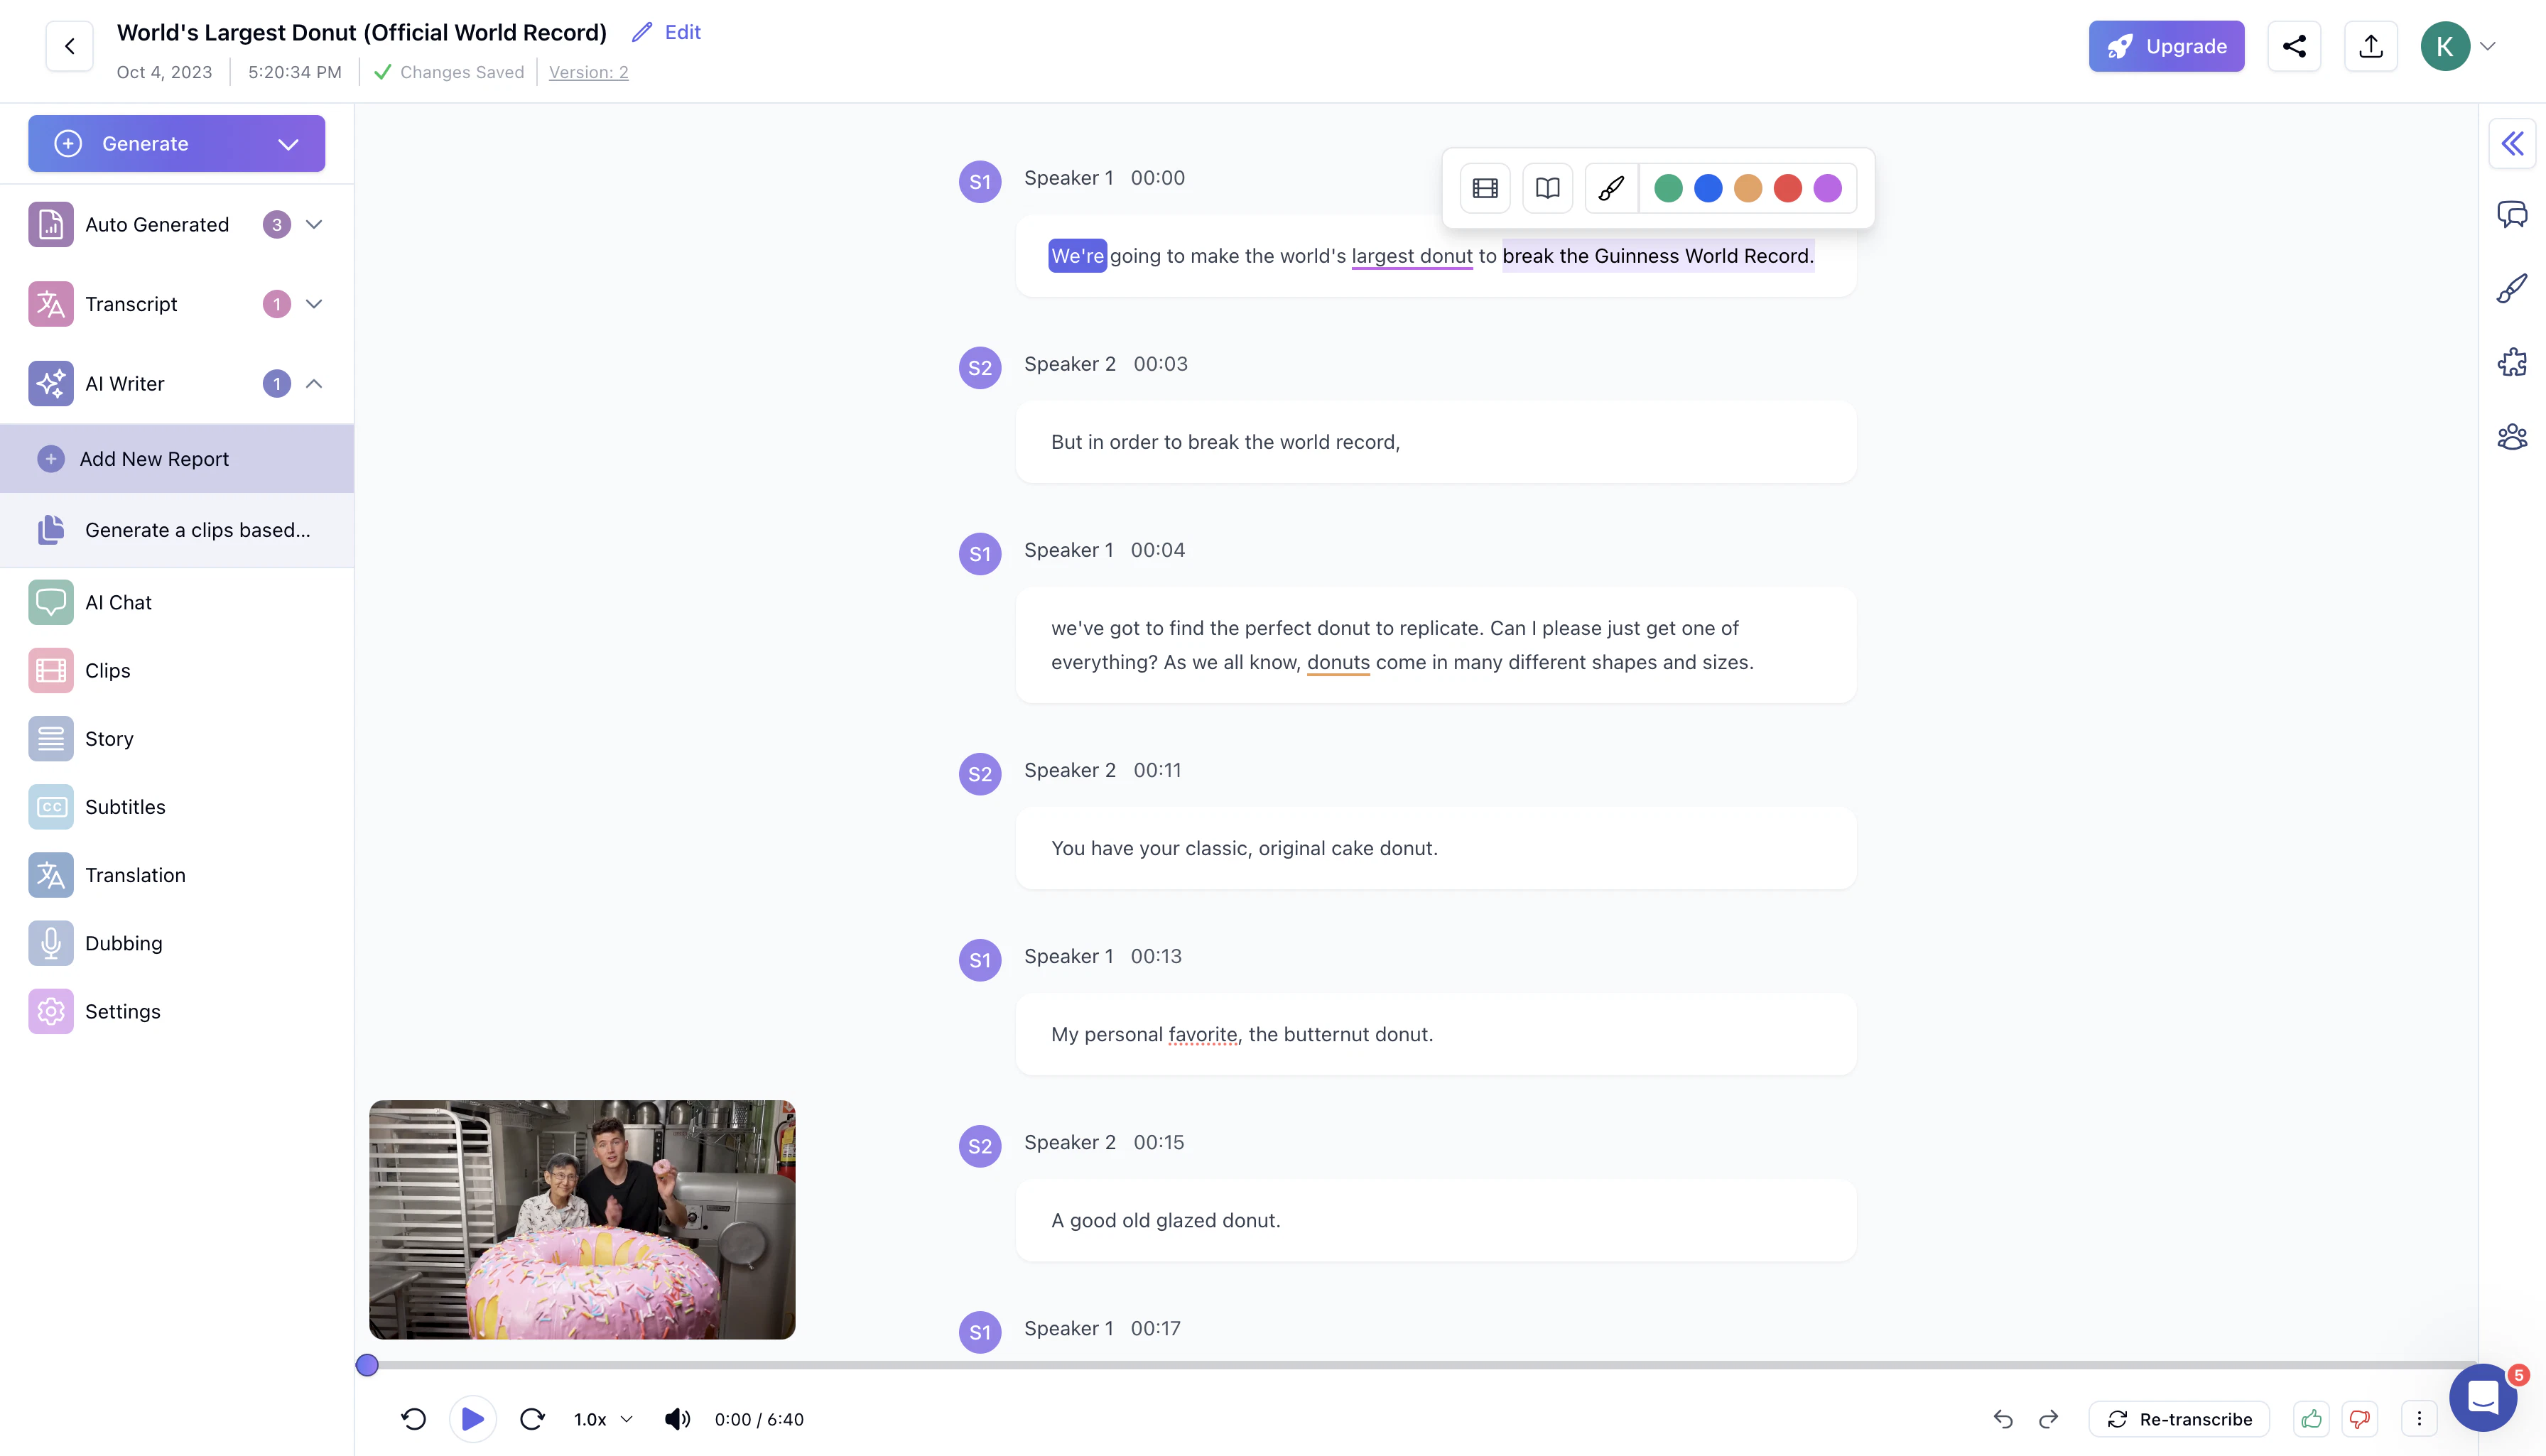
Task: Toggle the highlighter brush in the floating toolbar
Action: click(x=1611, y=187)
